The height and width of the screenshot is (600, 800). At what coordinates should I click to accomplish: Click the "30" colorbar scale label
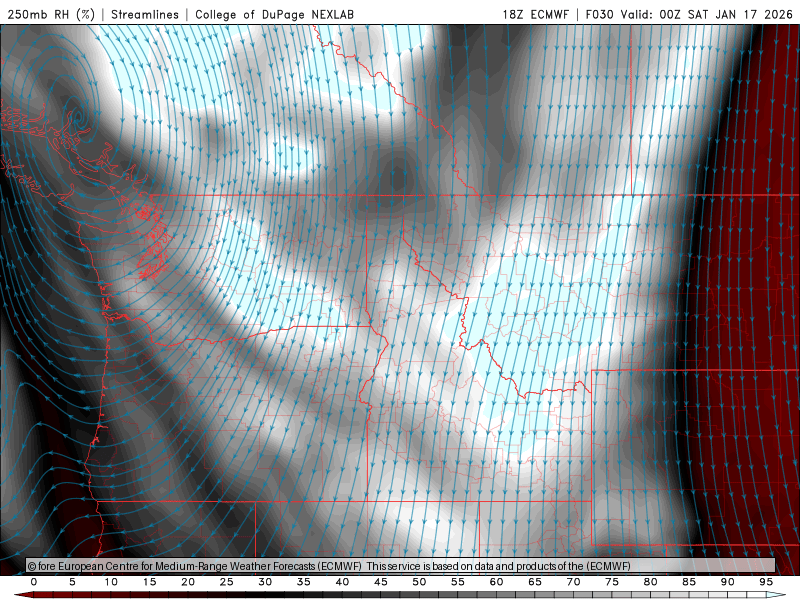point(265,582)
